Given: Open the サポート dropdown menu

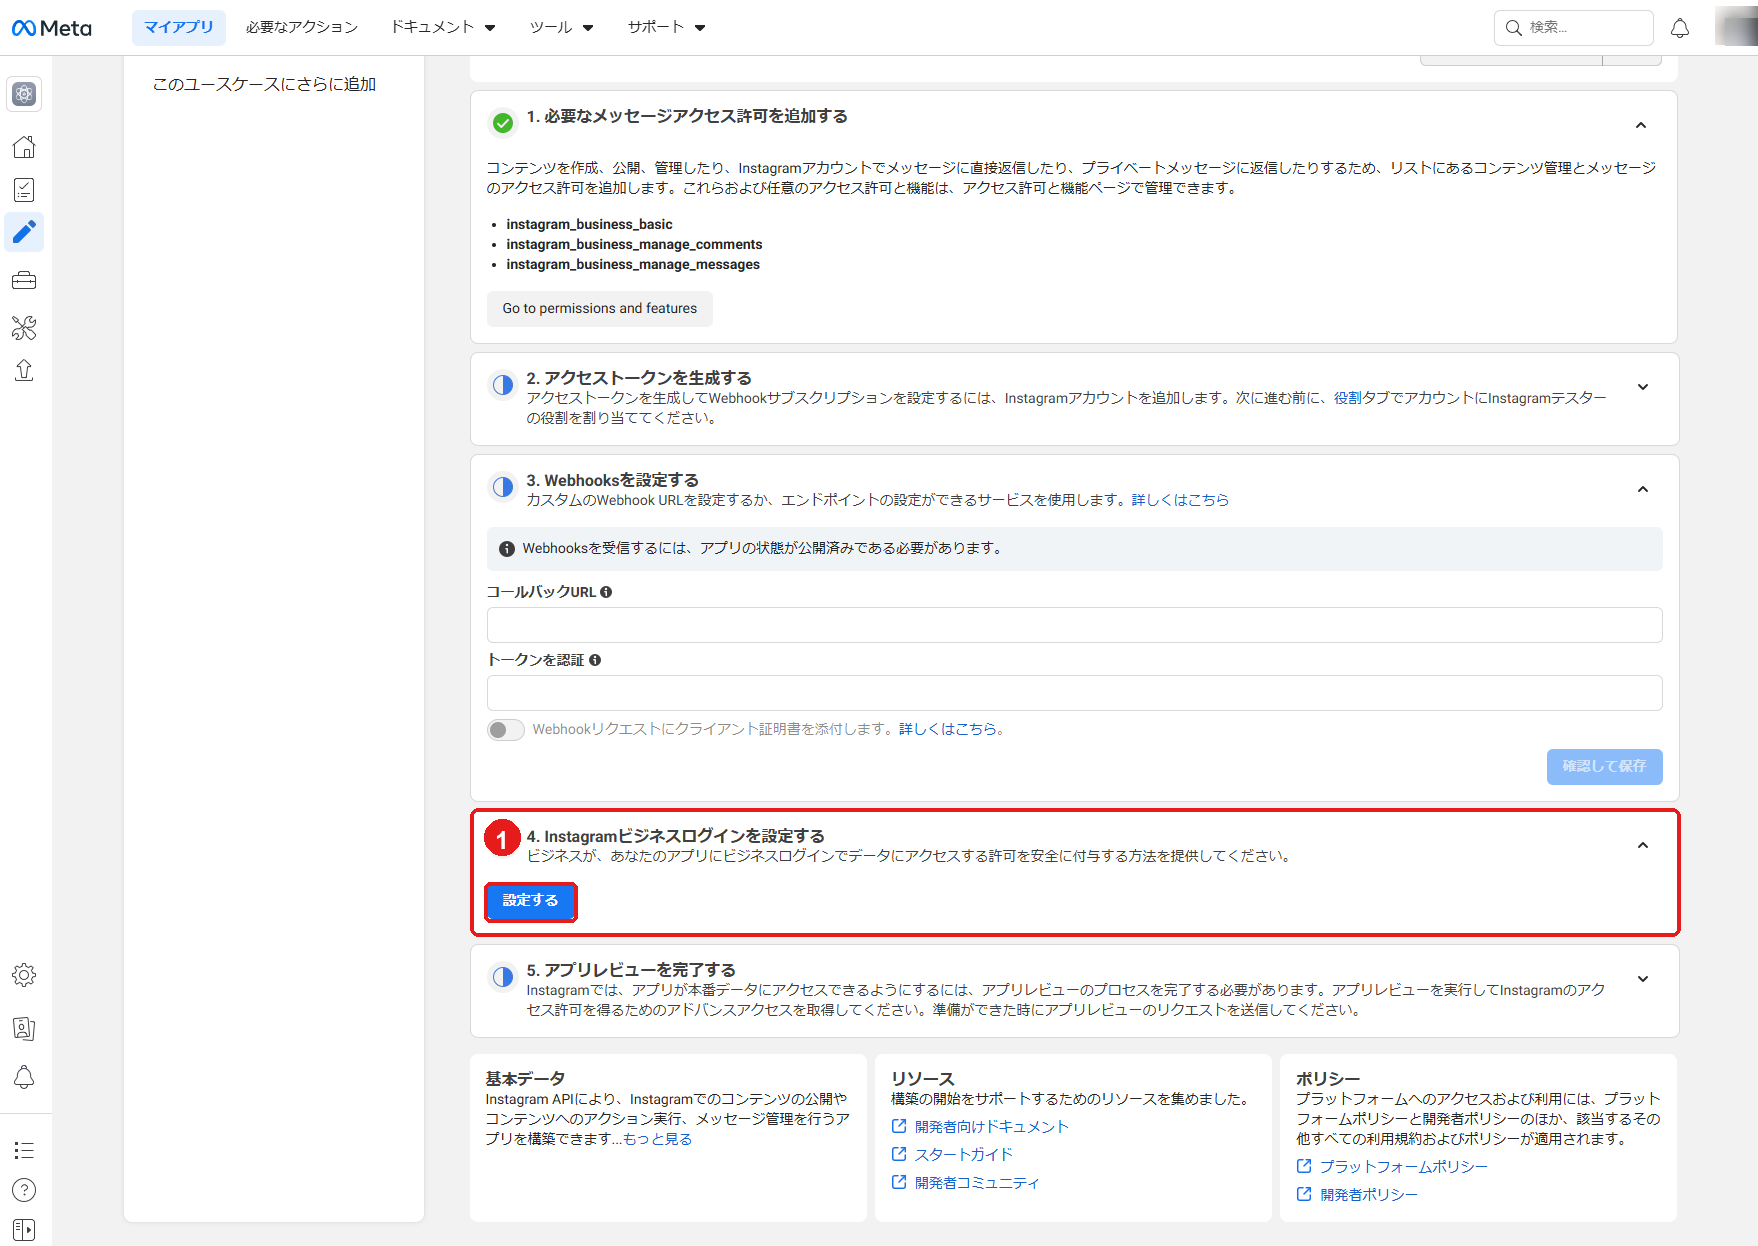Looking at the screenshot, I should [x=666, y=28].
